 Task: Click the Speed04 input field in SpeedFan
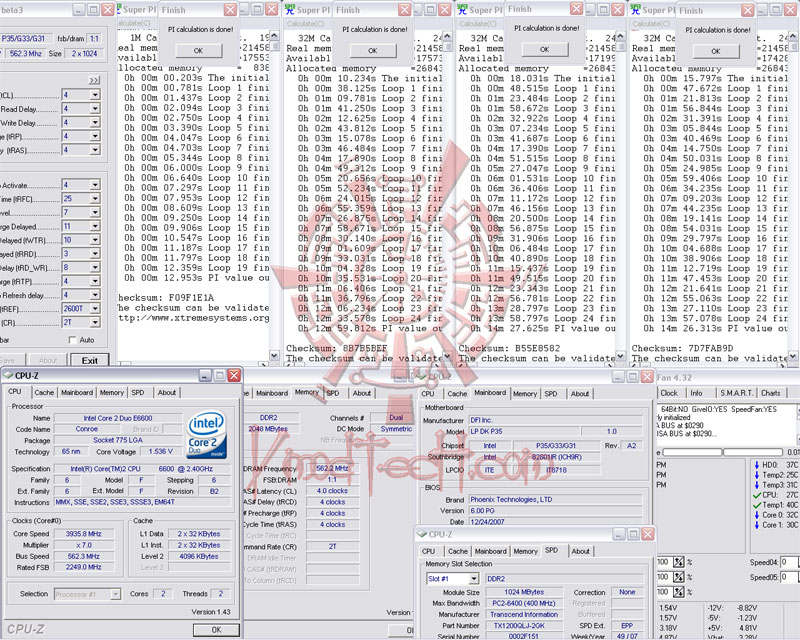790,562
